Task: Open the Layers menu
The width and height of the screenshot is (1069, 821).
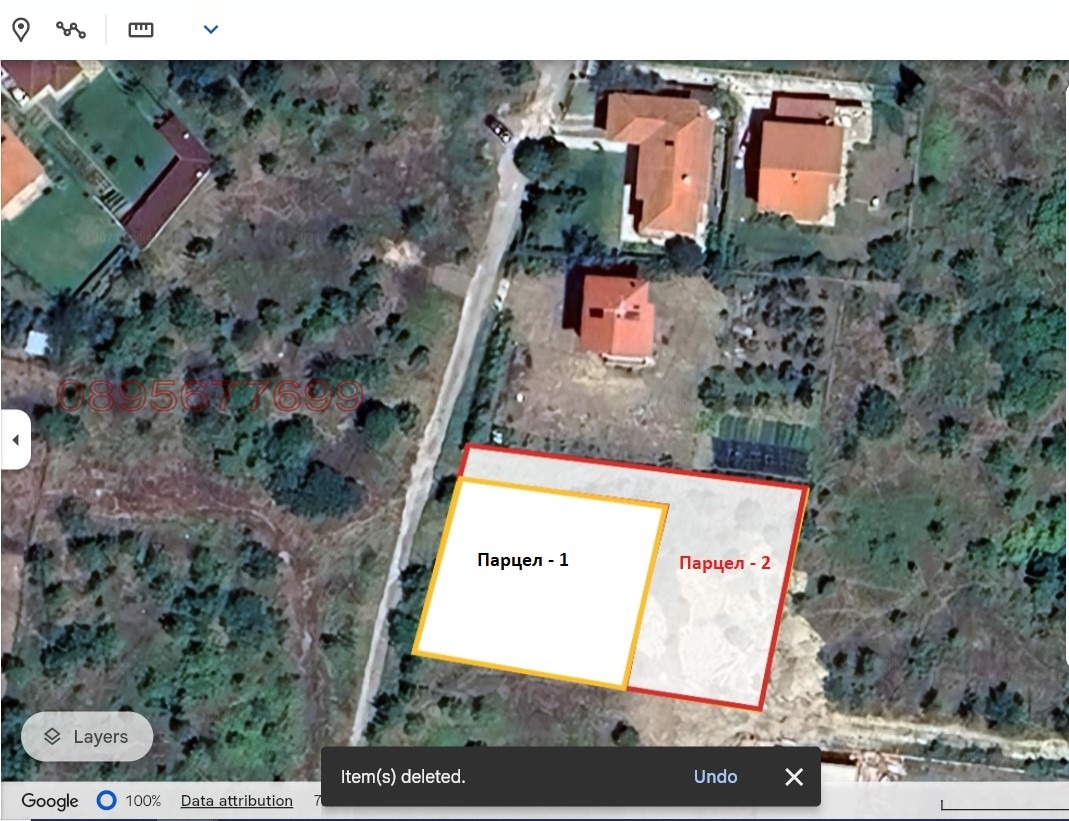Action: click(x=87, y=737)
